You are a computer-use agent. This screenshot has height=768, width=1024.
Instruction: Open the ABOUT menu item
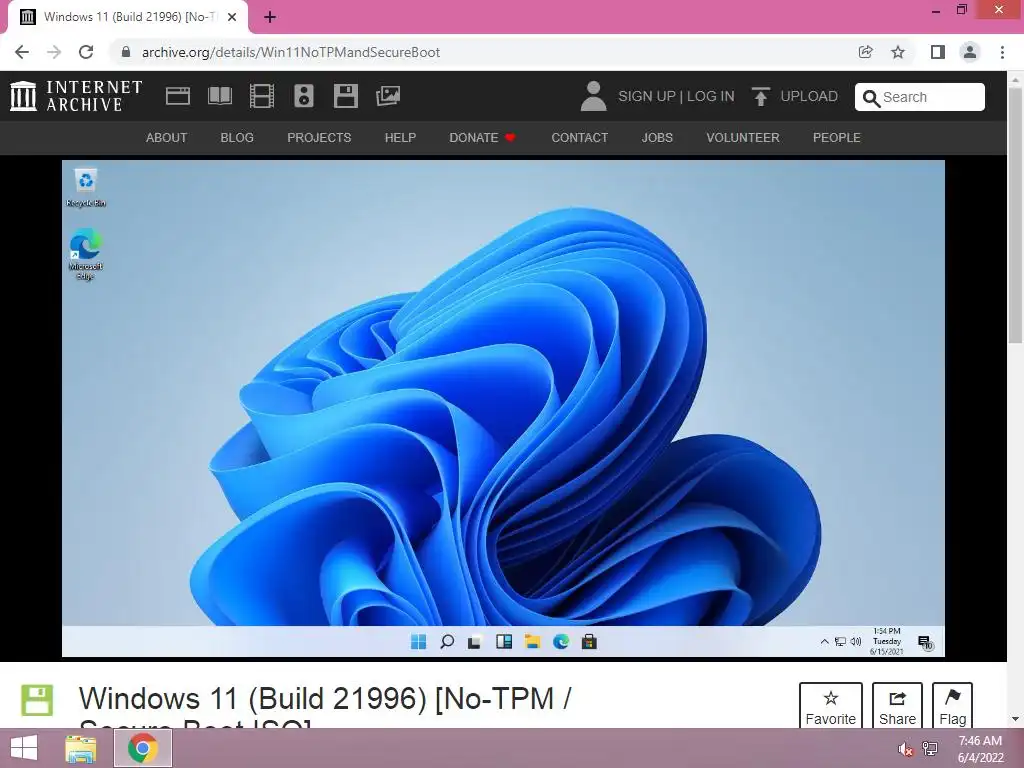pos(167,138)
